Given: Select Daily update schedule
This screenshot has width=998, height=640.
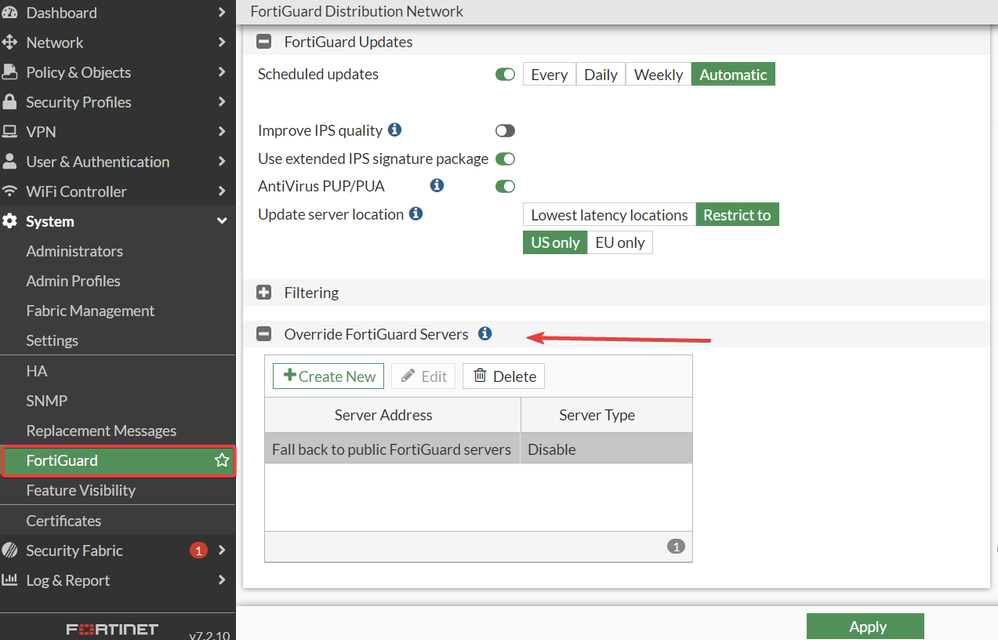Looking at the screenshot, I should [x=601, y=74].
